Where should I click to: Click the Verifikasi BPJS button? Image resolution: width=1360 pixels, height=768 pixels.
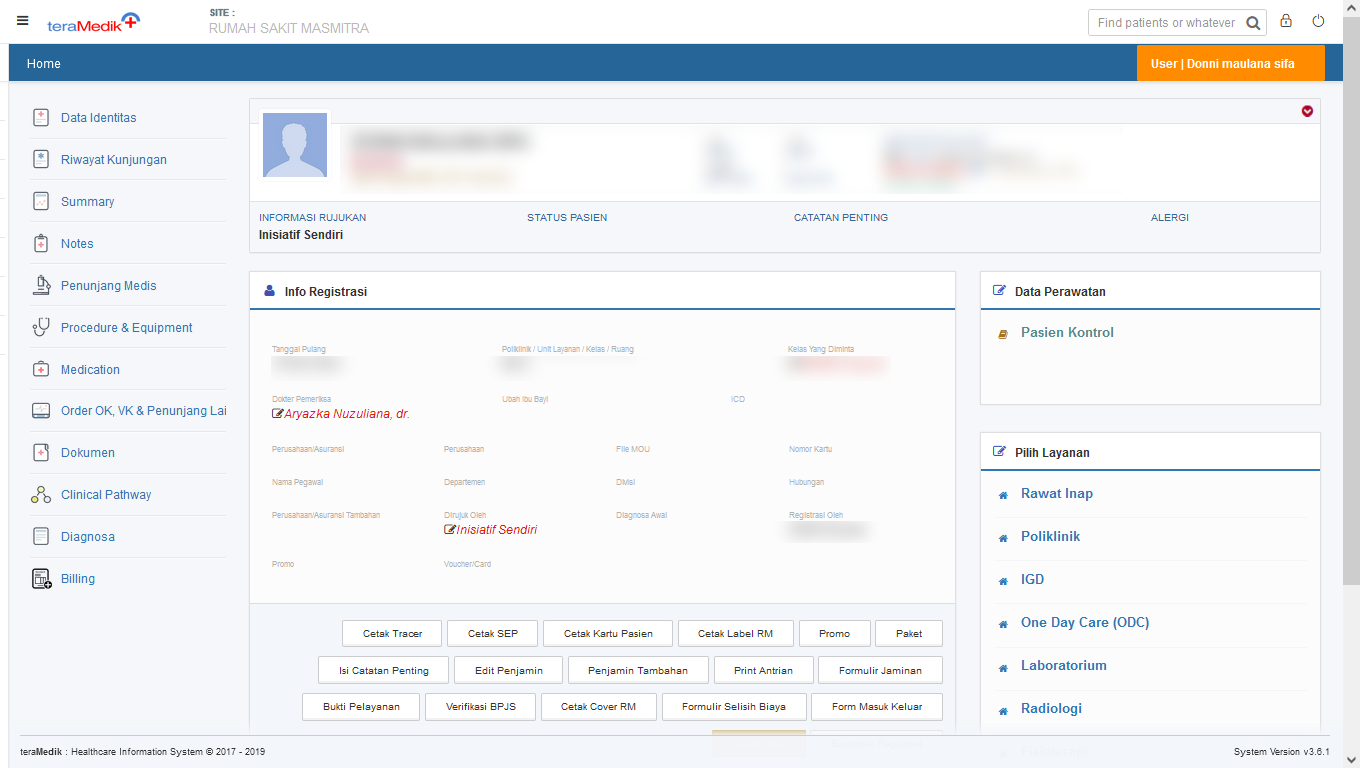(481, 706)
